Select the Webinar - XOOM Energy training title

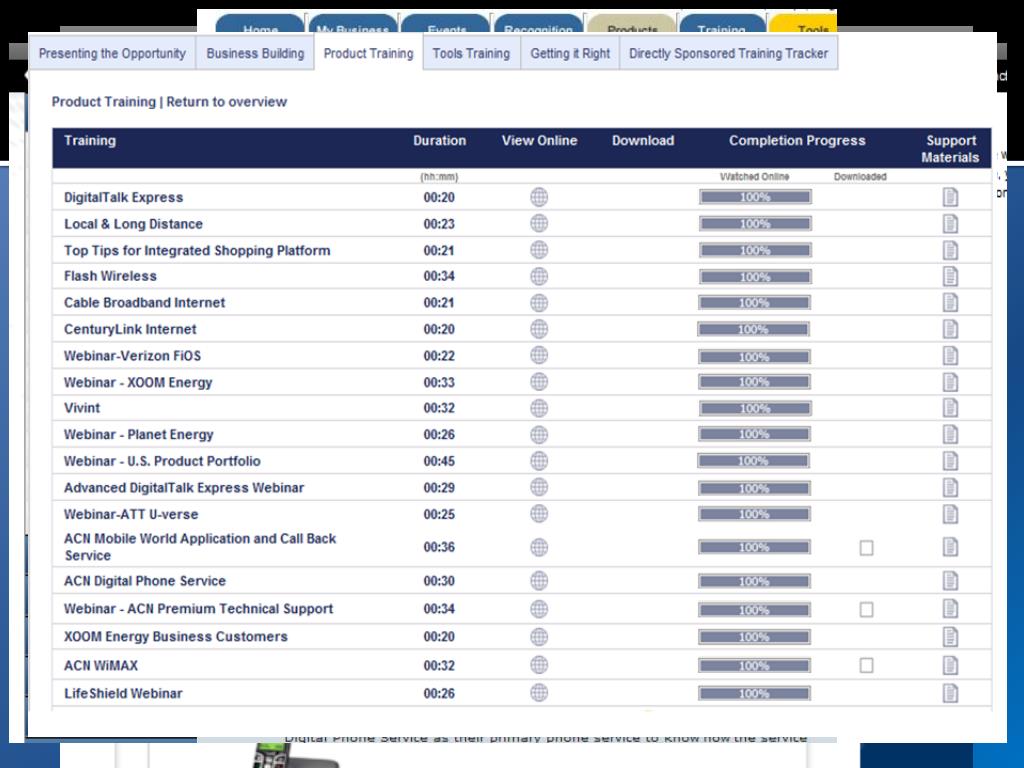tap(138, 382)
